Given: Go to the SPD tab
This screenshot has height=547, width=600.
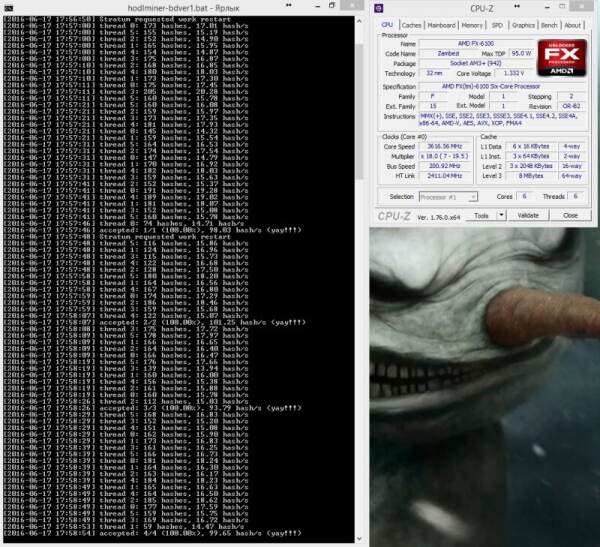Looking at the screenshot, I should (497, 25).
